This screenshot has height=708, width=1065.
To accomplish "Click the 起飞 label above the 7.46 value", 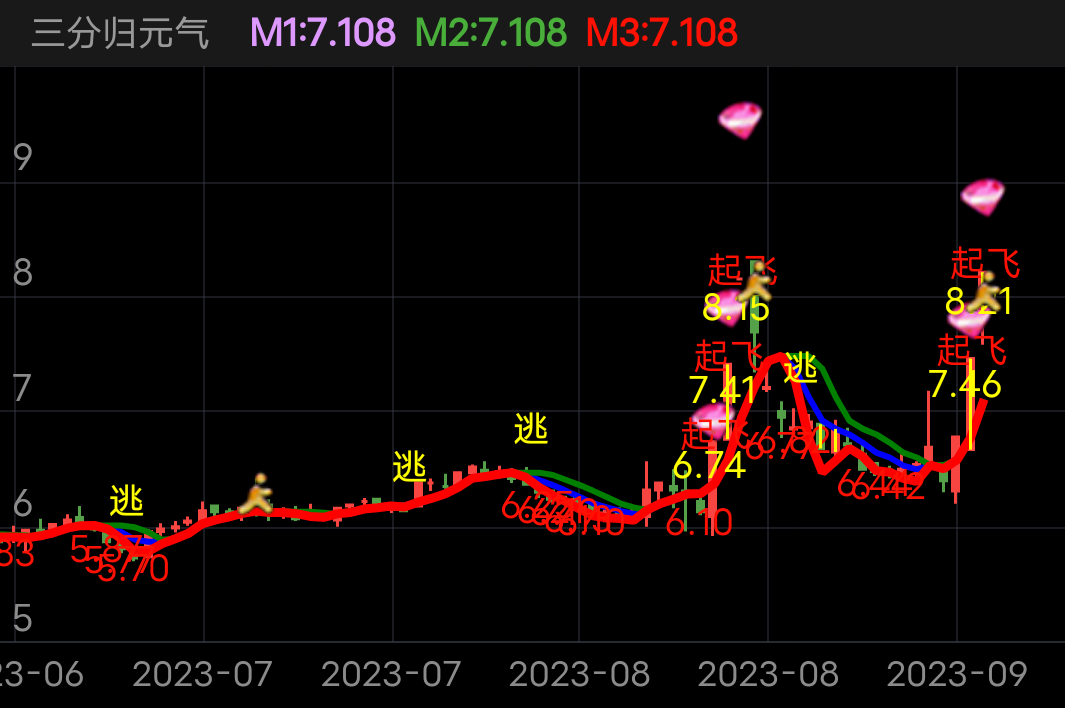I will [x=972, y=351].
